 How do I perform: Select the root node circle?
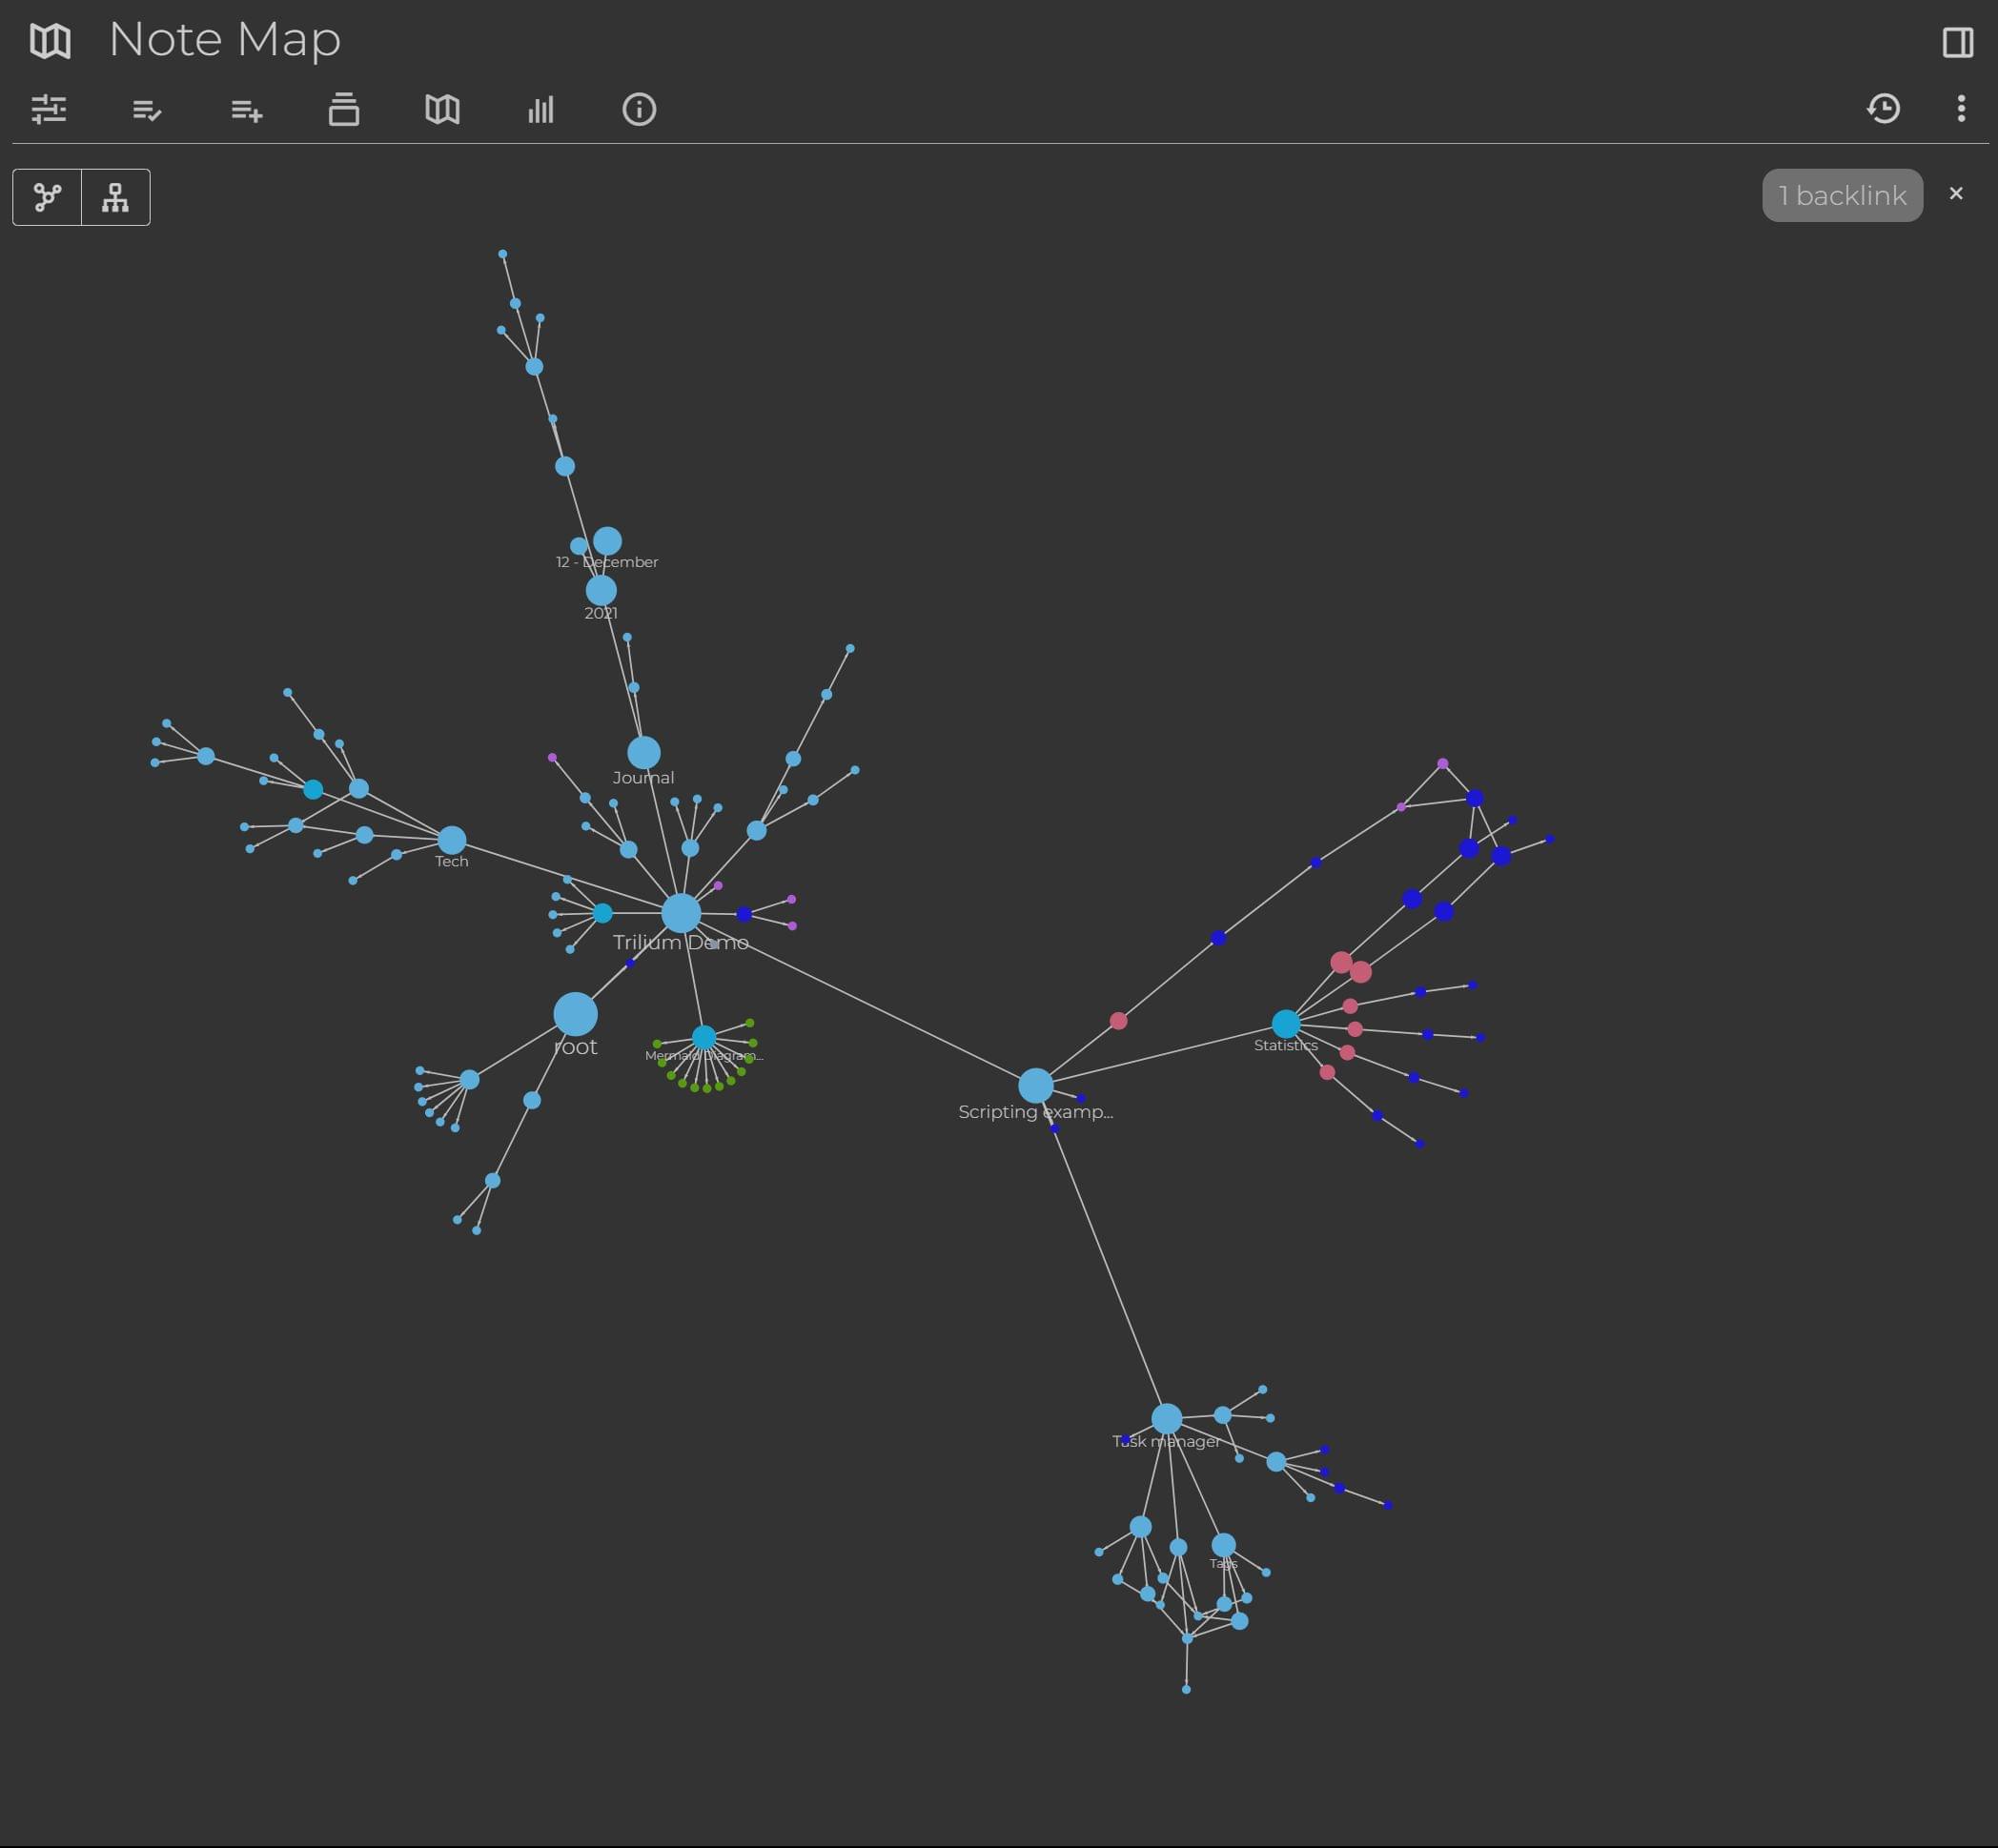tap(576, 1014)
